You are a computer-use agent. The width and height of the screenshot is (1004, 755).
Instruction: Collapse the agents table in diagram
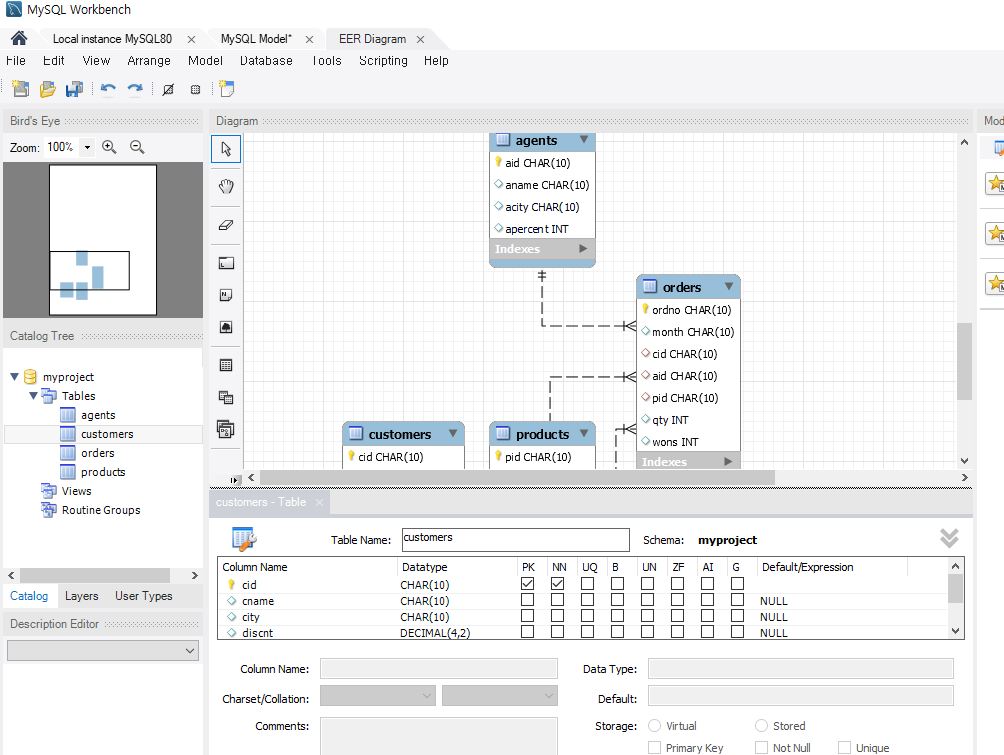pyautogui.click(x=584, y=140)
